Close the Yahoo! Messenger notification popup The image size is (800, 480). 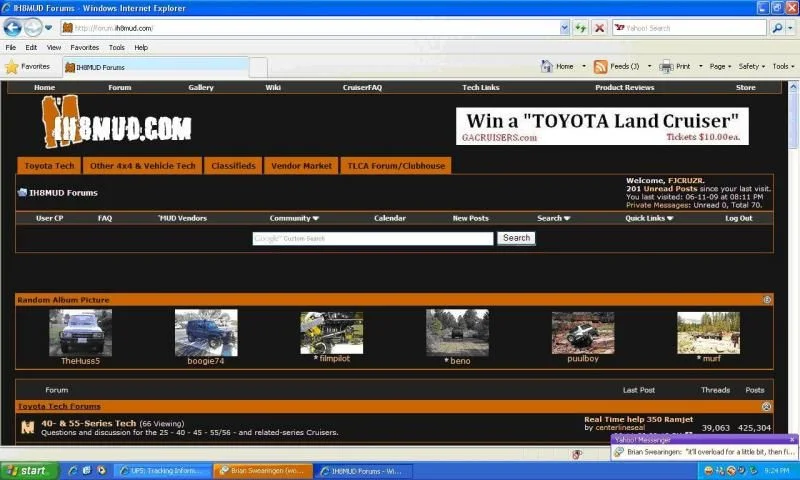coord(792,440)
